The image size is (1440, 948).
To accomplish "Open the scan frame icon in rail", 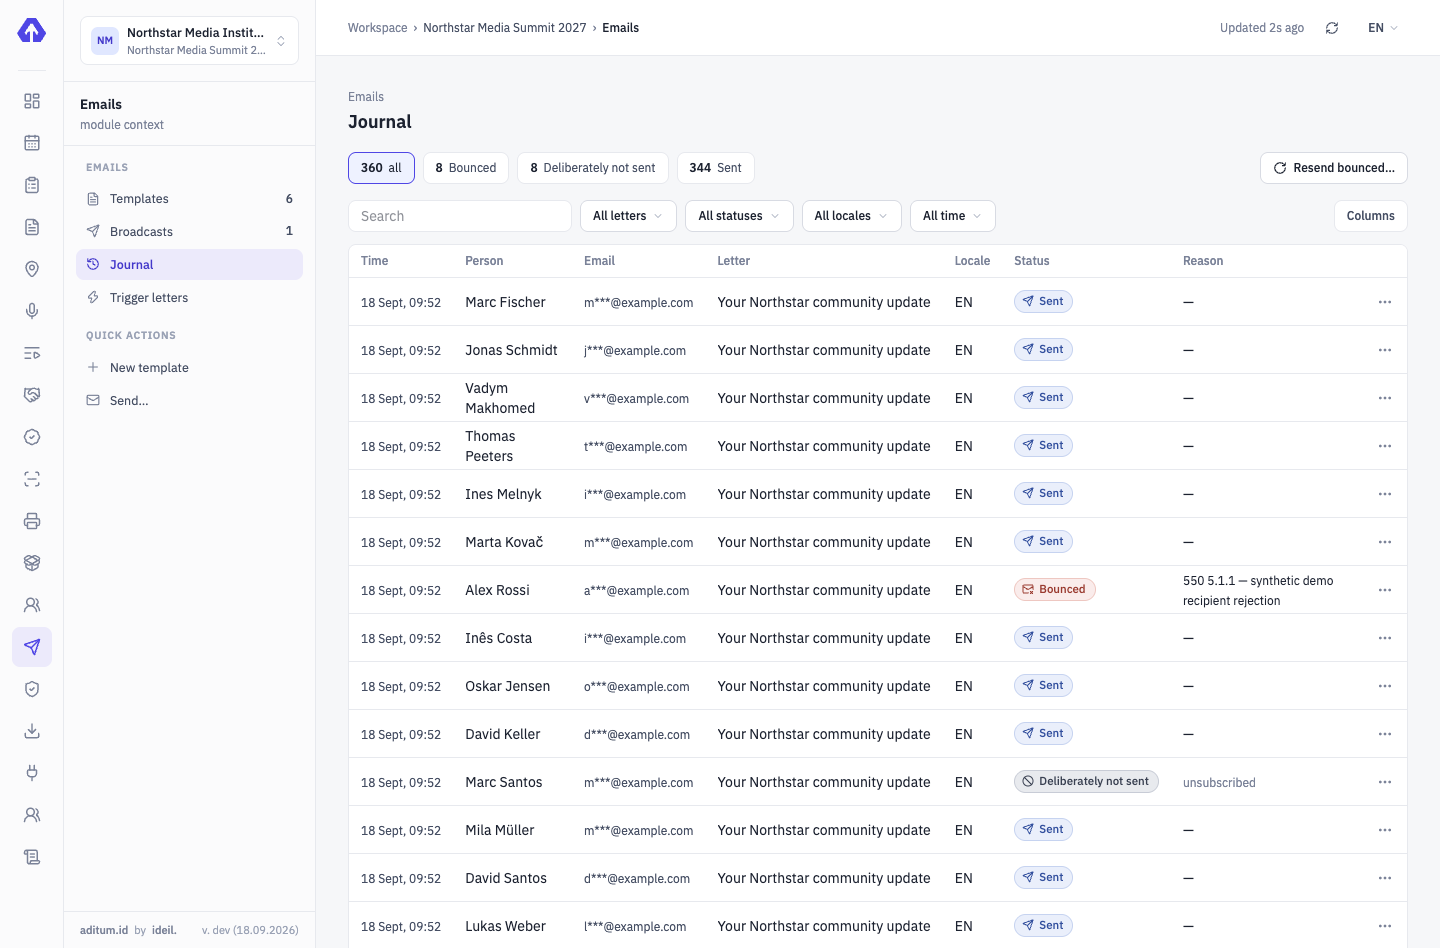I will coord(32,479).
